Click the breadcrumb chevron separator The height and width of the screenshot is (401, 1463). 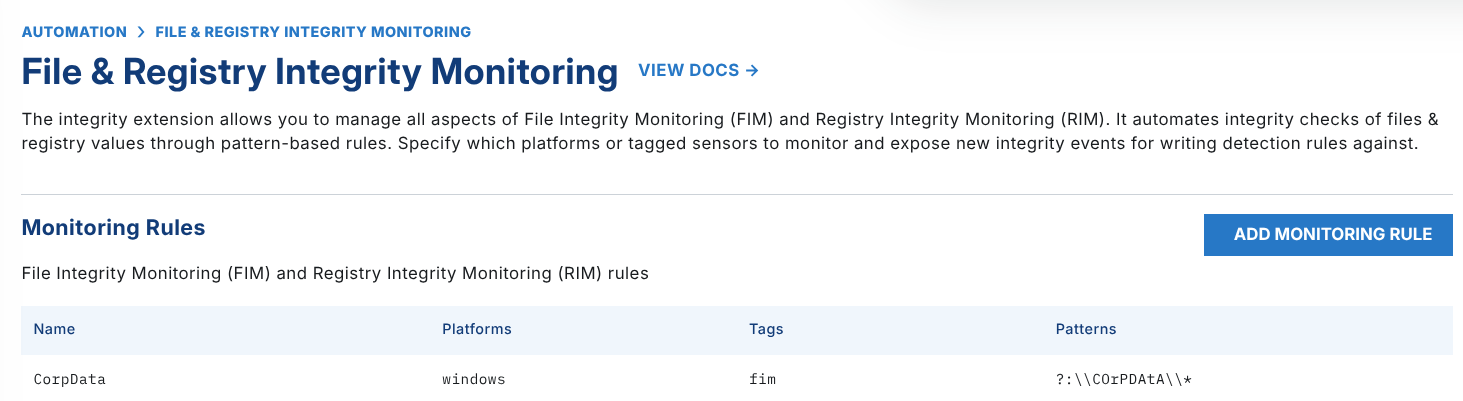pyautogui.click(x=141, y=32)
